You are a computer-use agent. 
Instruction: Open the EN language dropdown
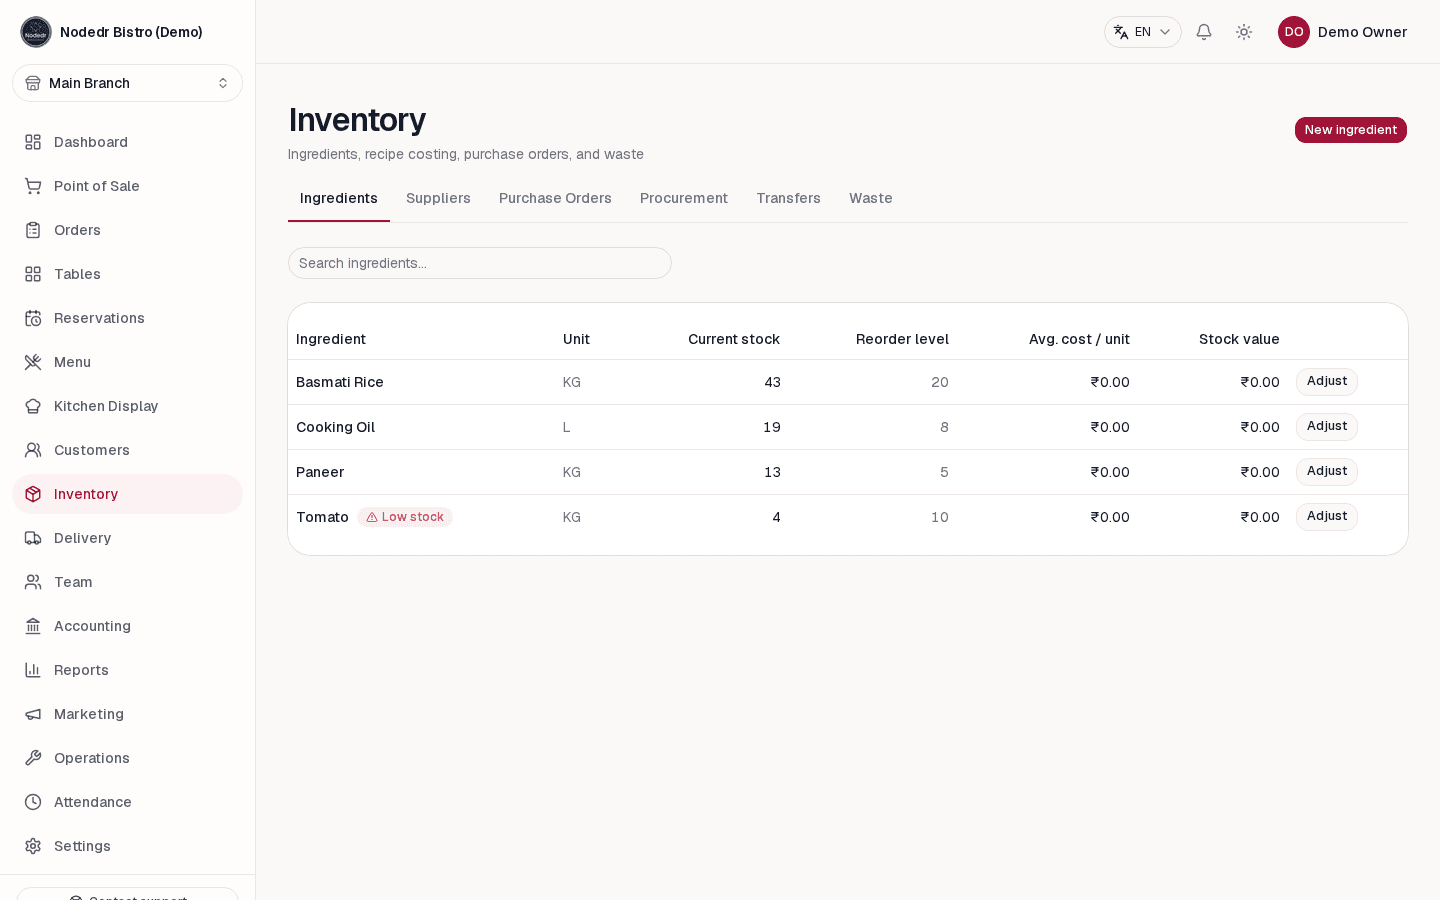(x=1143, y=32)
